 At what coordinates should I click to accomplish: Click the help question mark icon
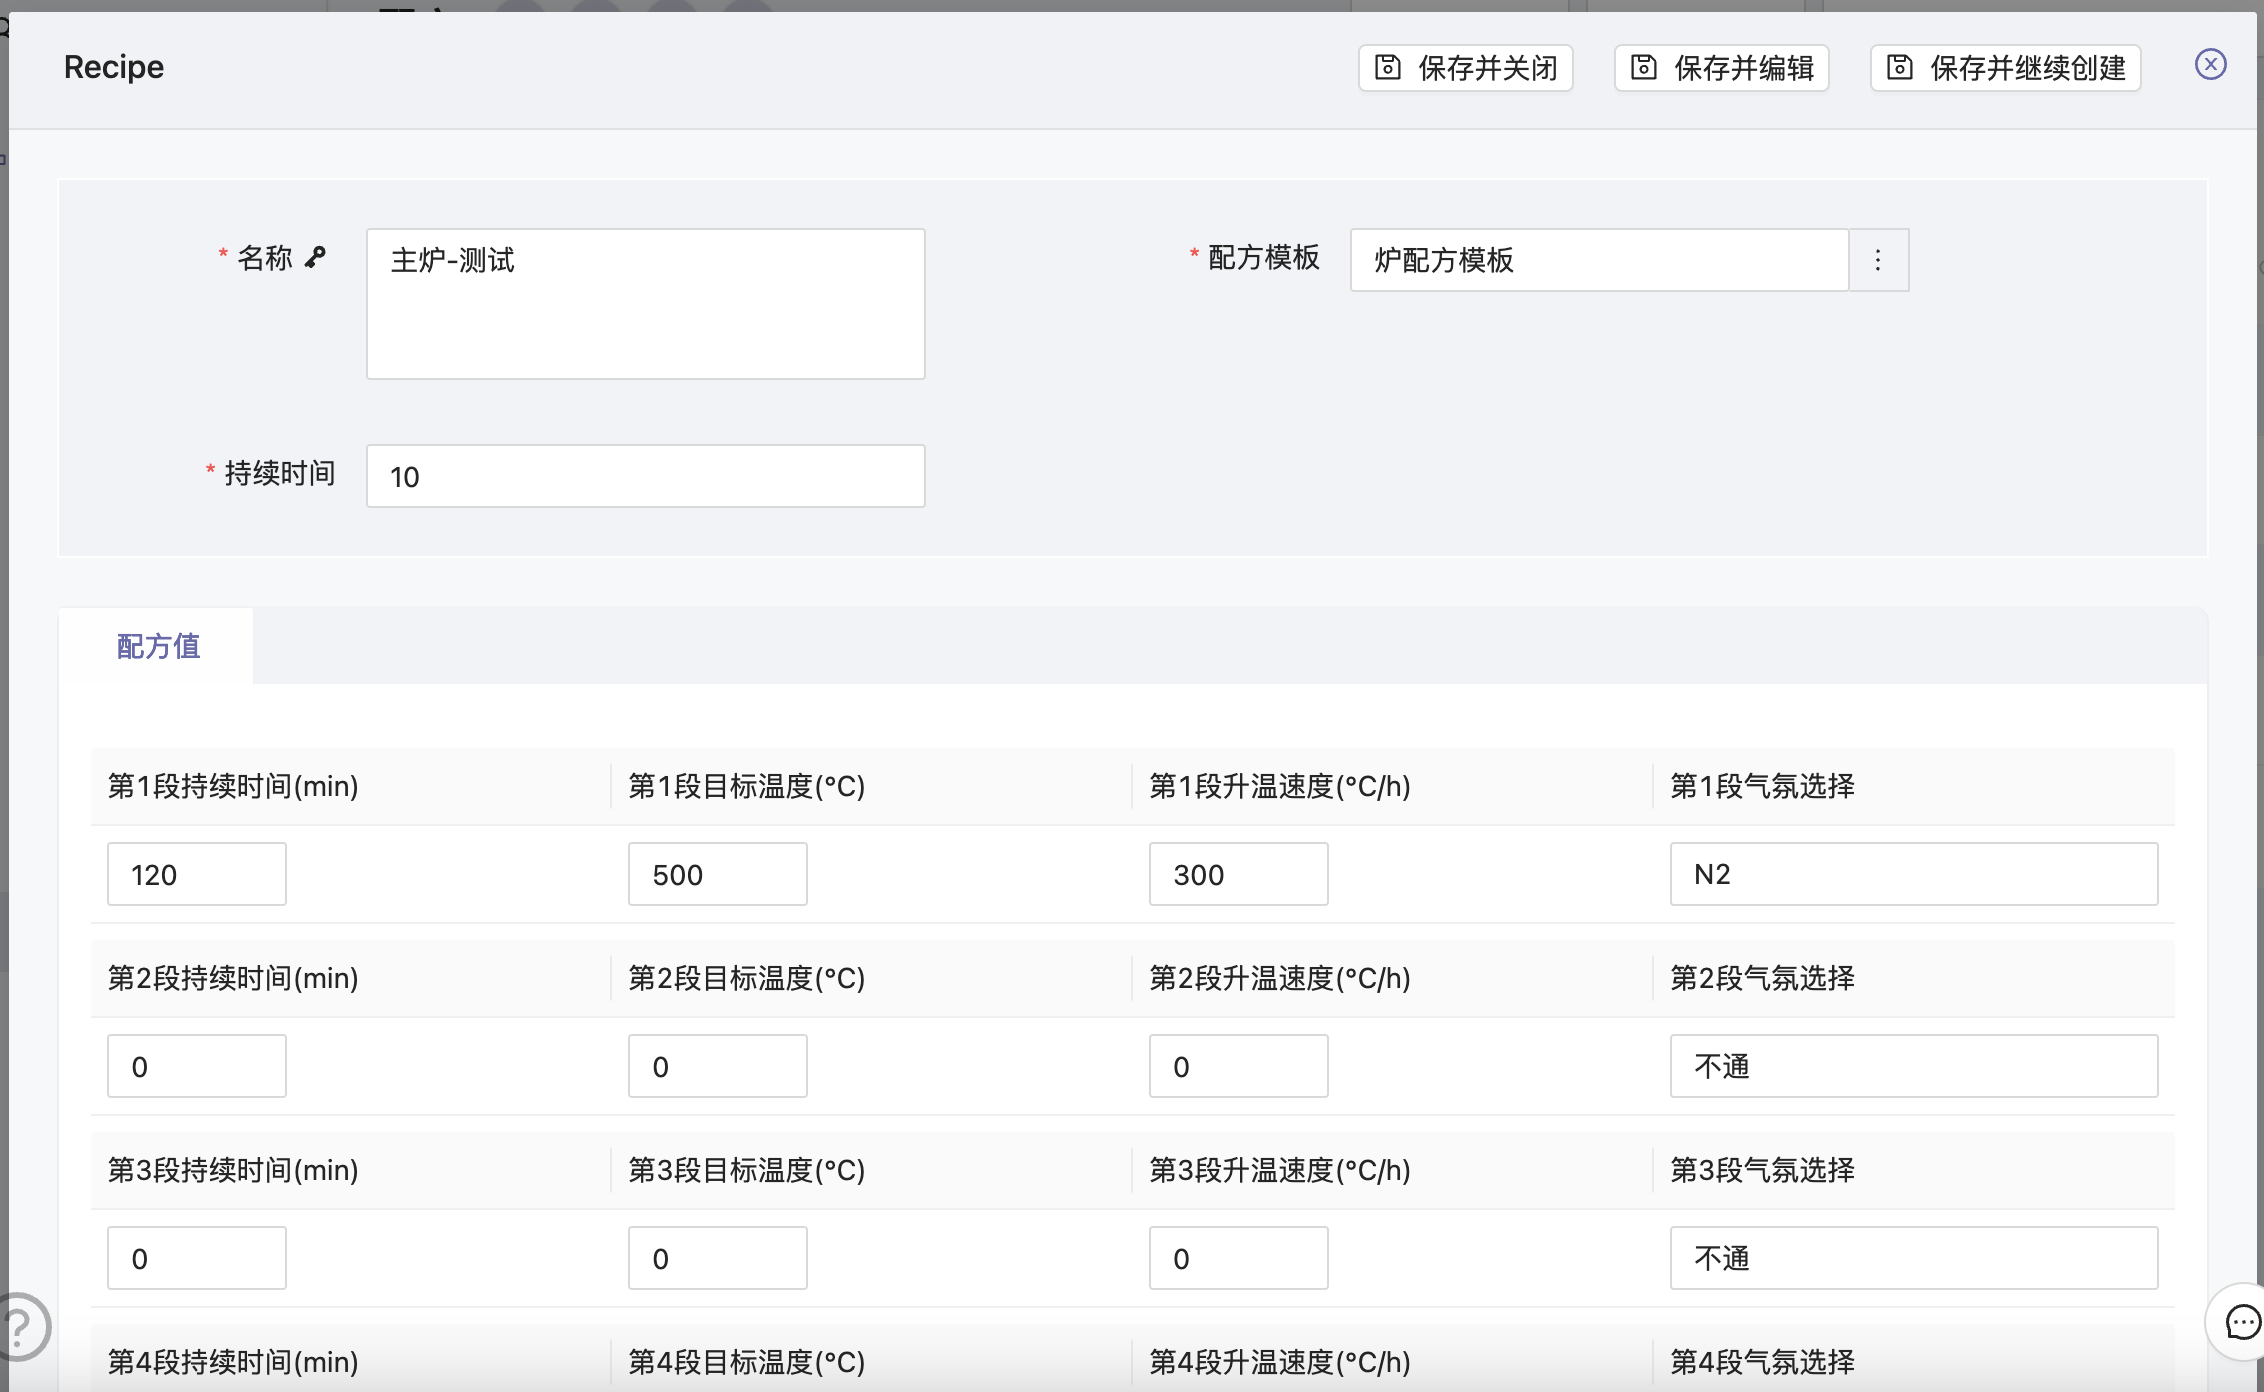(18, 1327)
